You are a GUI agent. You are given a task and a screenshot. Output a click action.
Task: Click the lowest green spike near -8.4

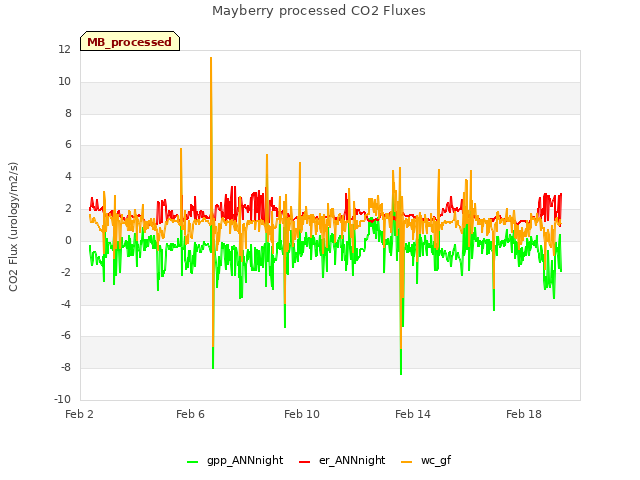click(401, 373)
